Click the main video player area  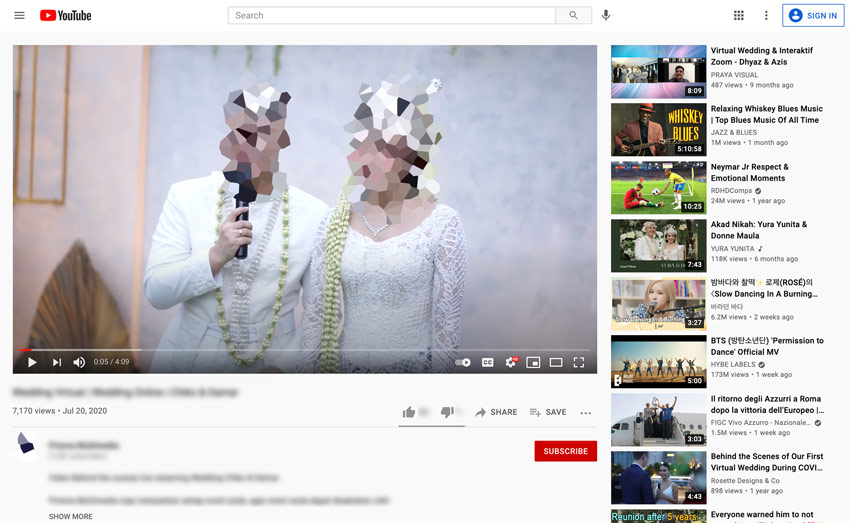(x=305, y=209)
